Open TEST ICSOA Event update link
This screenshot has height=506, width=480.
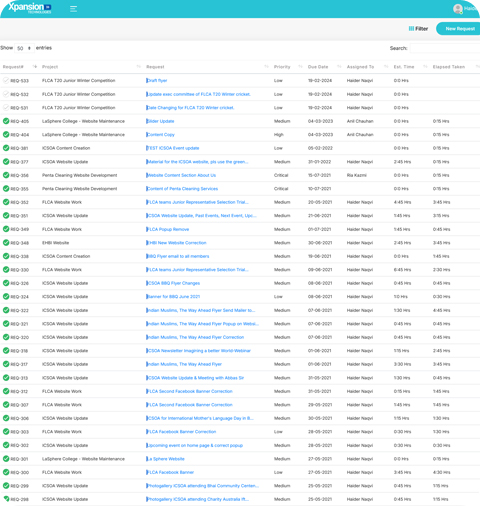[x=173, y=148]
